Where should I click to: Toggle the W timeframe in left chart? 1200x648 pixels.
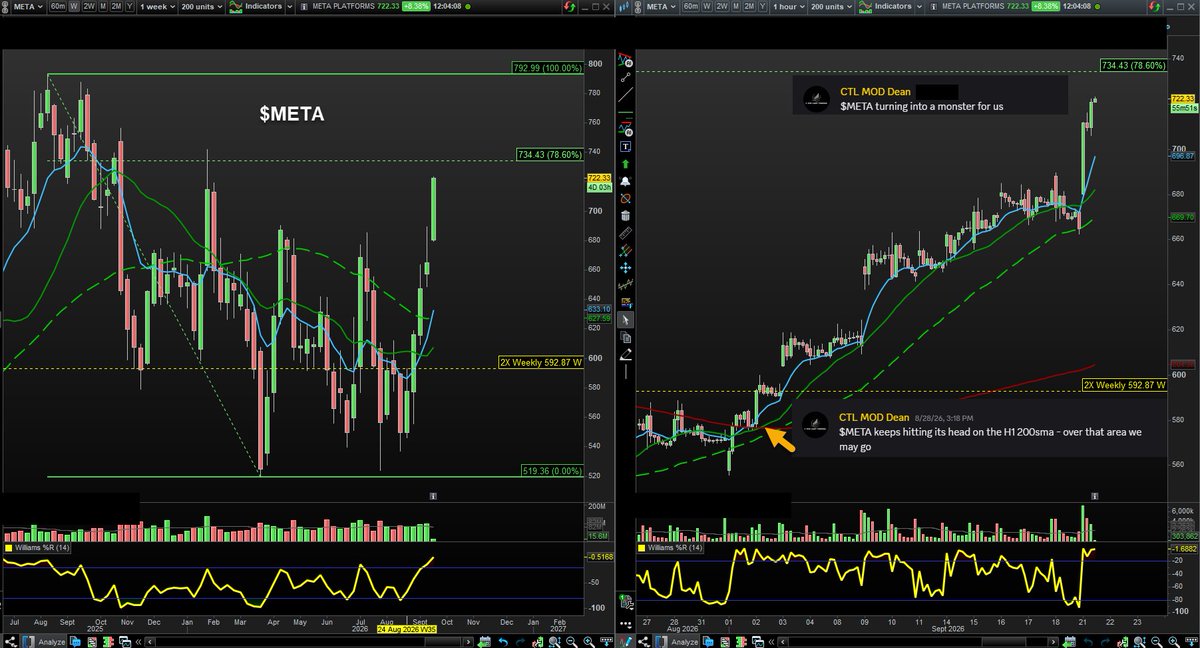coord(73,7)
